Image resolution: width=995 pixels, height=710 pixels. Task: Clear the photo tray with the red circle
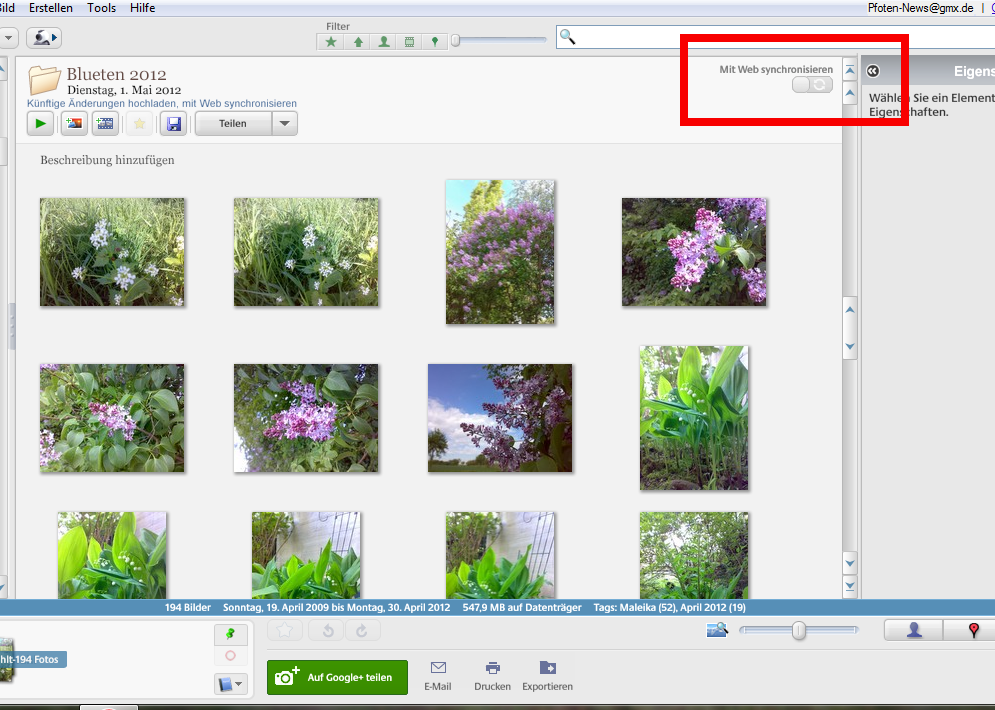pos(230,655)
